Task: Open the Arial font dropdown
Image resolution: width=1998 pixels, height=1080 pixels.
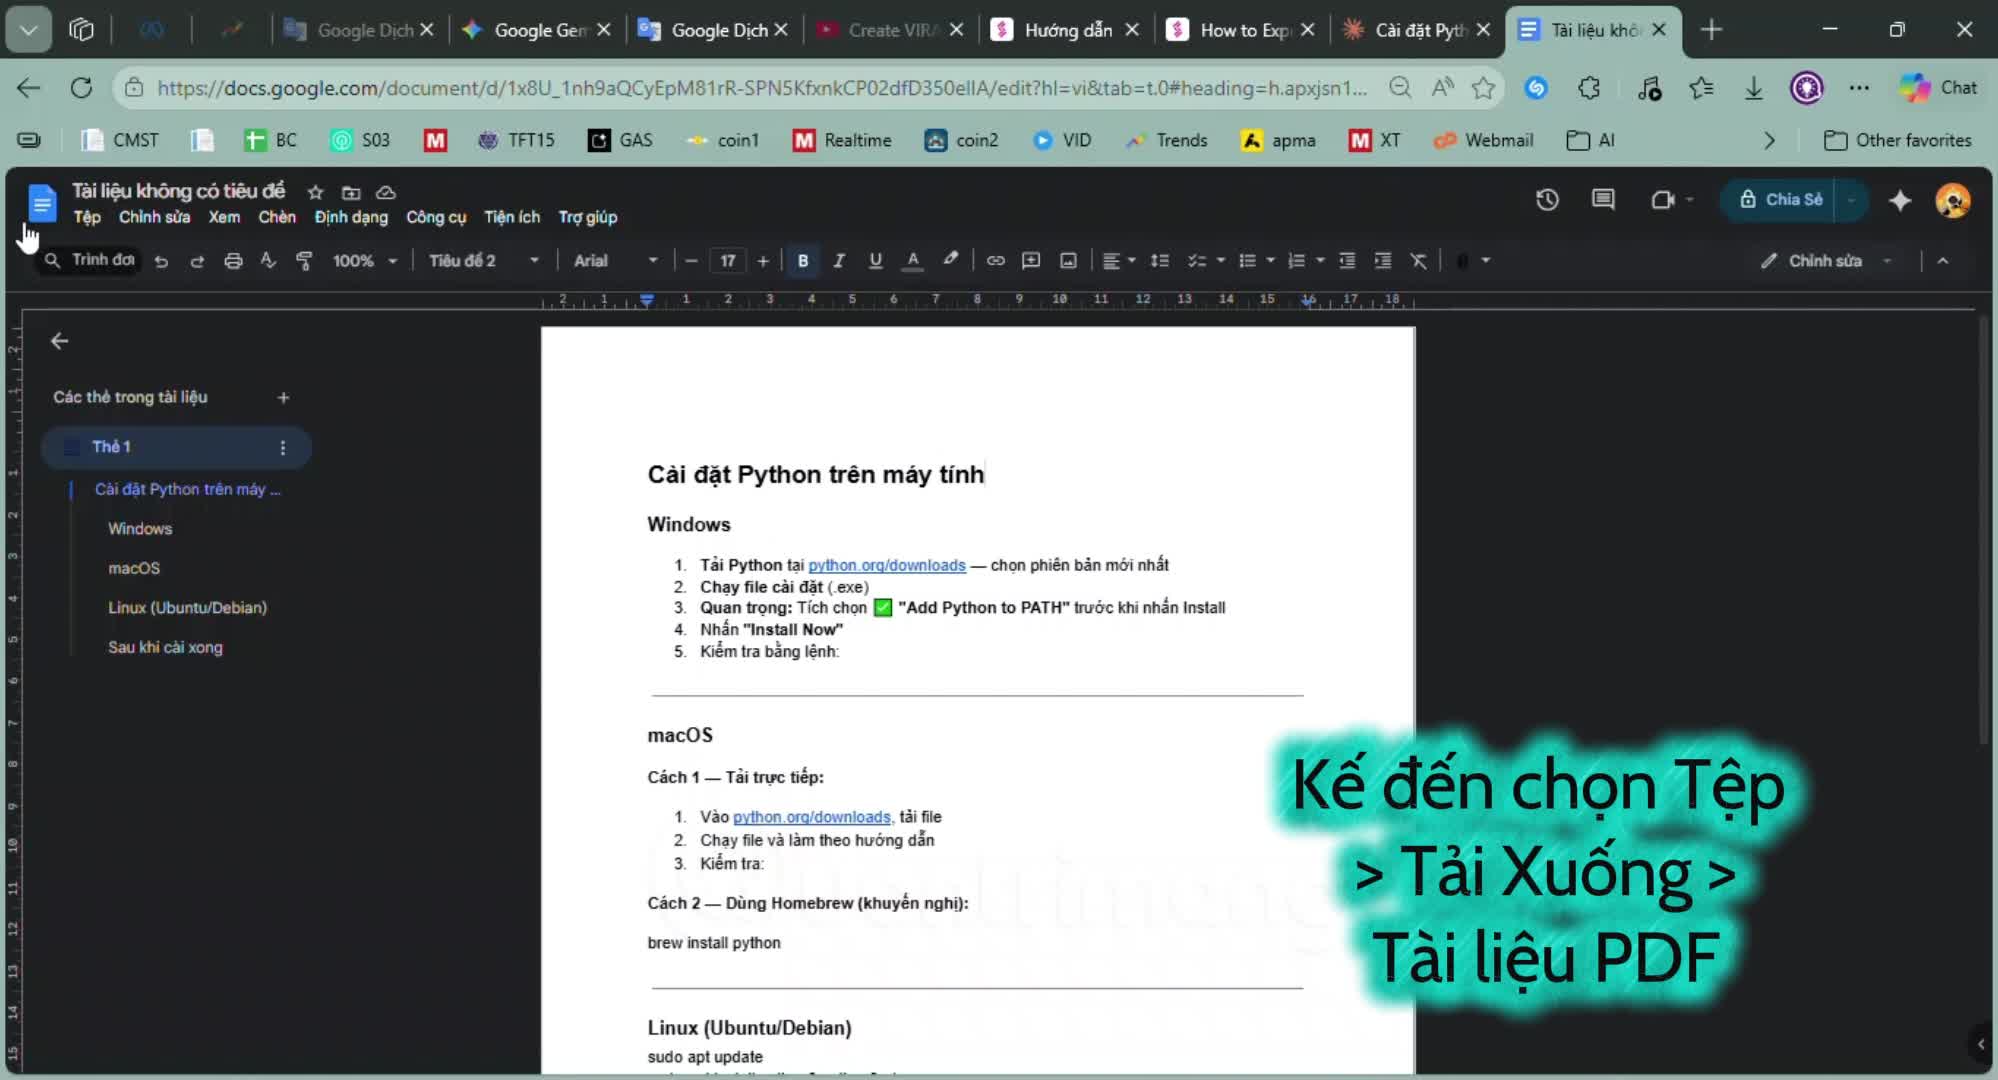Action: coord(615,261)
